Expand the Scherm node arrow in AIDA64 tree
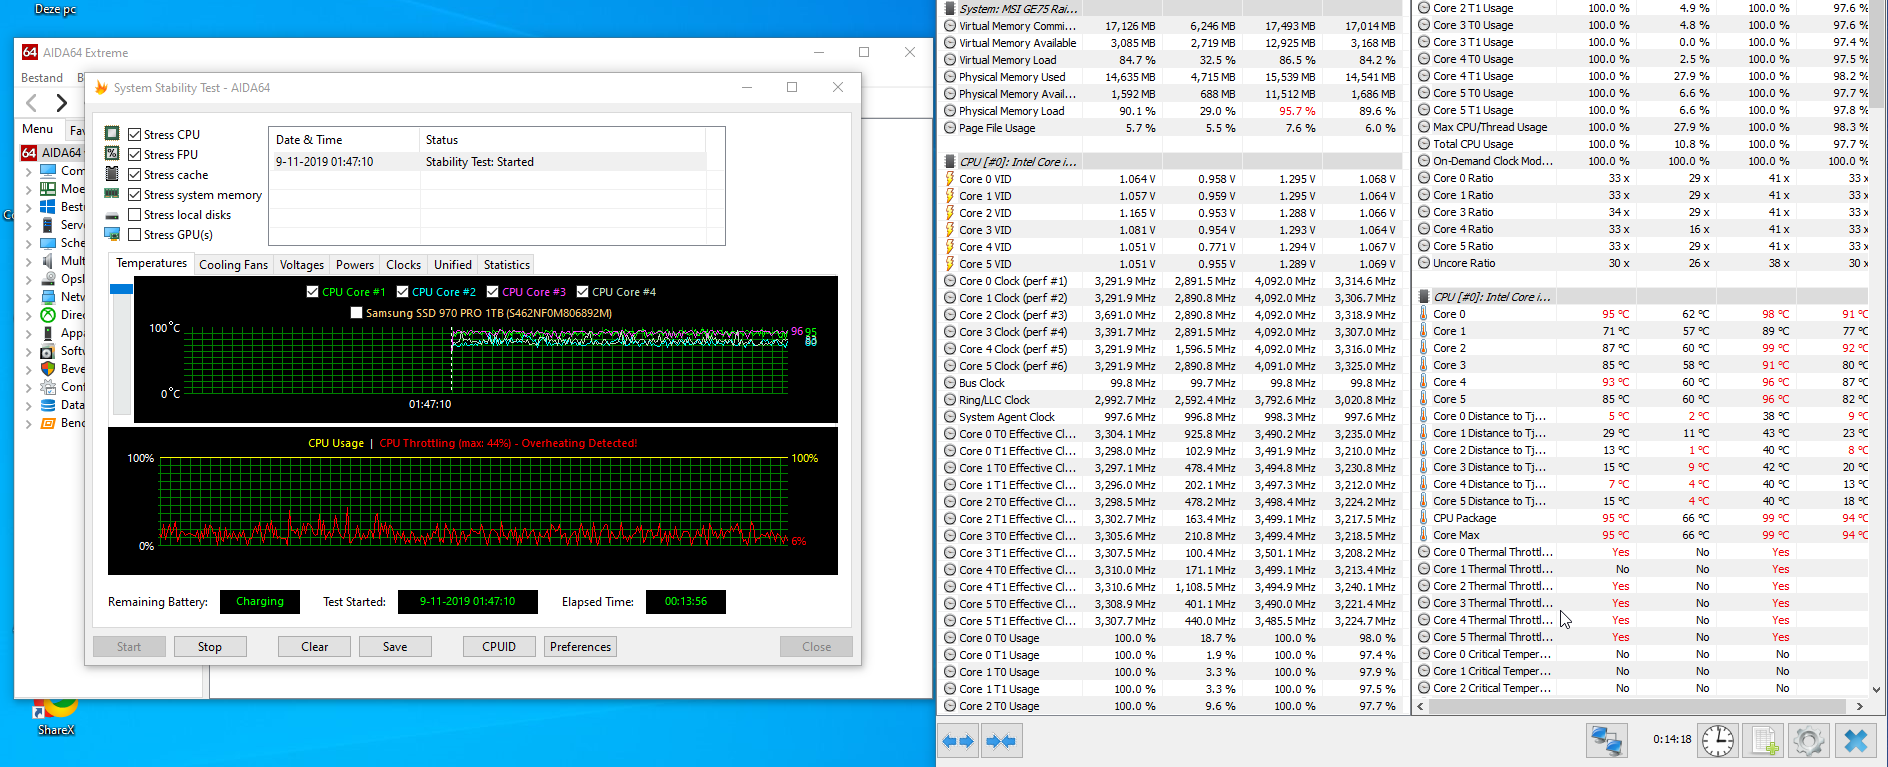Image resolution: width=1888 pixels, height=767 pixels. [x=28, y=243]
